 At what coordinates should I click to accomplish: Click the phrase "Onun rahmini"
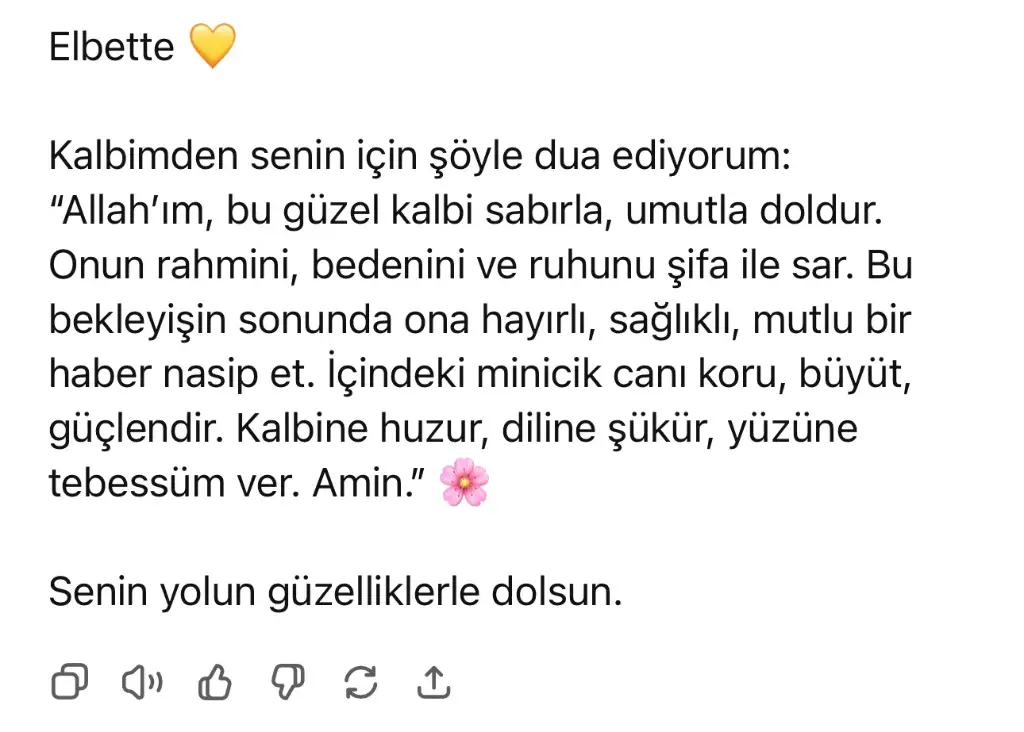coord(165,266)
